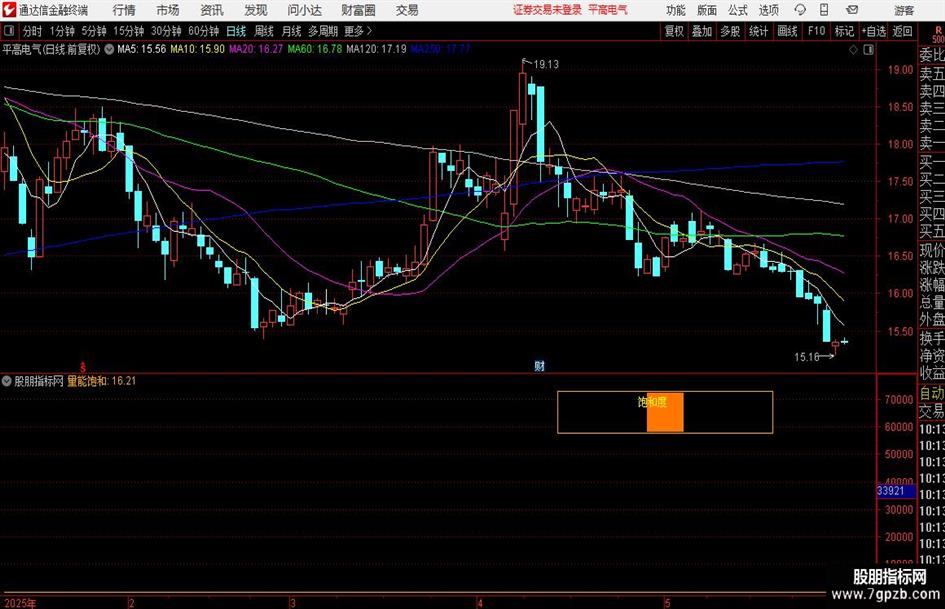The image size is (945, 609).
Task: Expand 更多 periods chevron
Action: pos(369,31)
